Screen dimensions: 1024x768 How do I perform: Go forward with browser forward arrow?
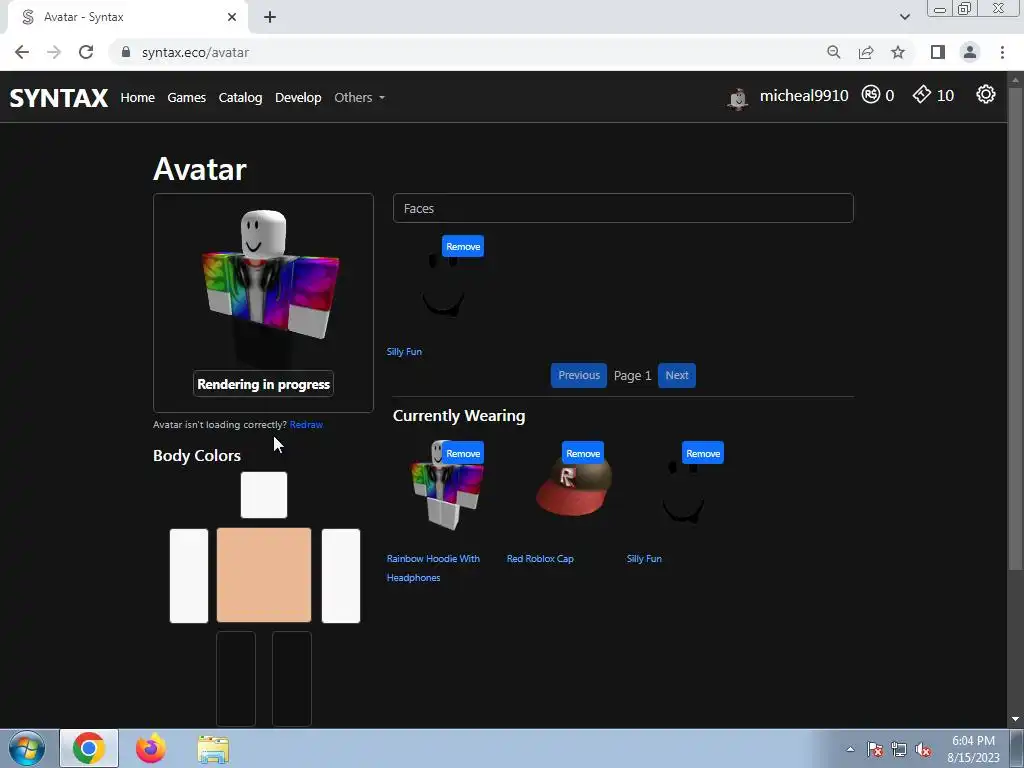coord(54,52)
